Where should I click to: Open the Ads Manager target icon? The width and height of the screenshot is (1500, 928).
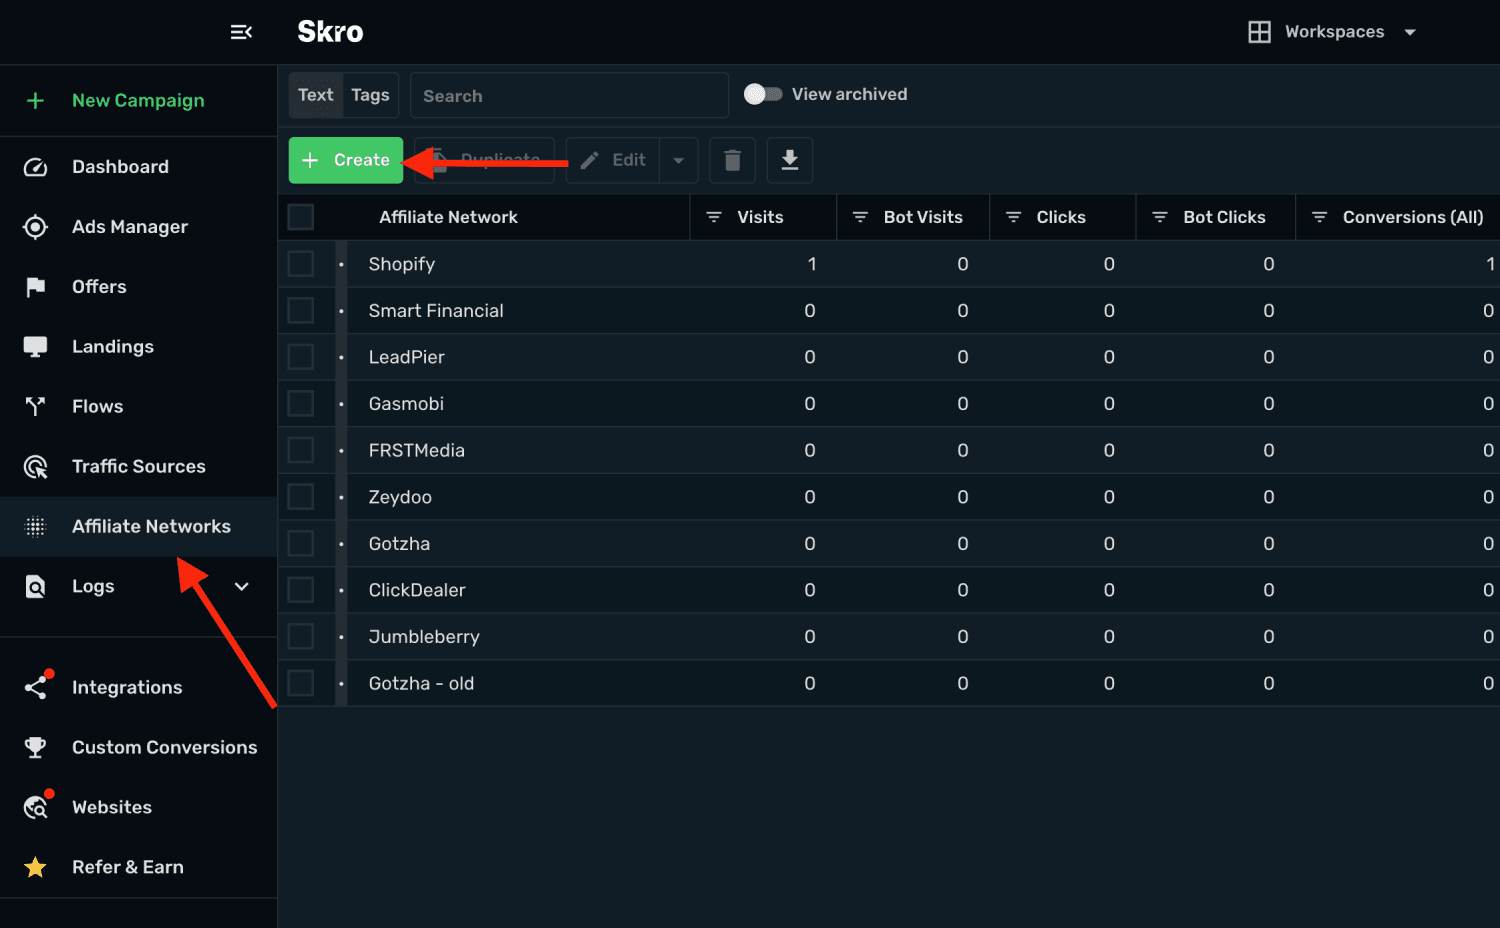[35, 227]
